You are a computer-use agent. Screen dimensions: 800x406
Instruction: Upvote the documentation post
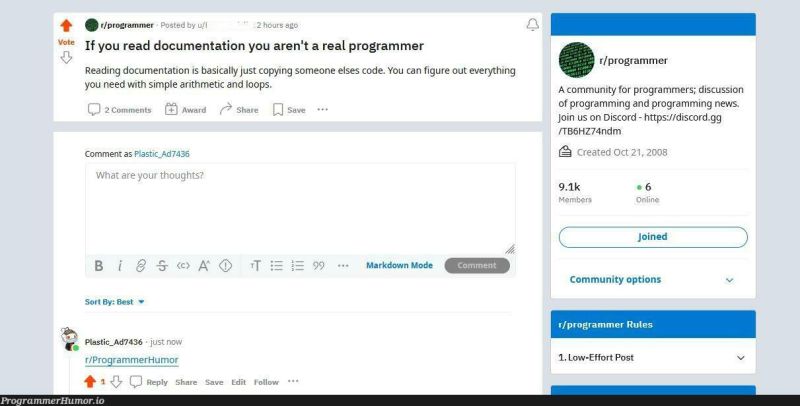coord(66,26)
